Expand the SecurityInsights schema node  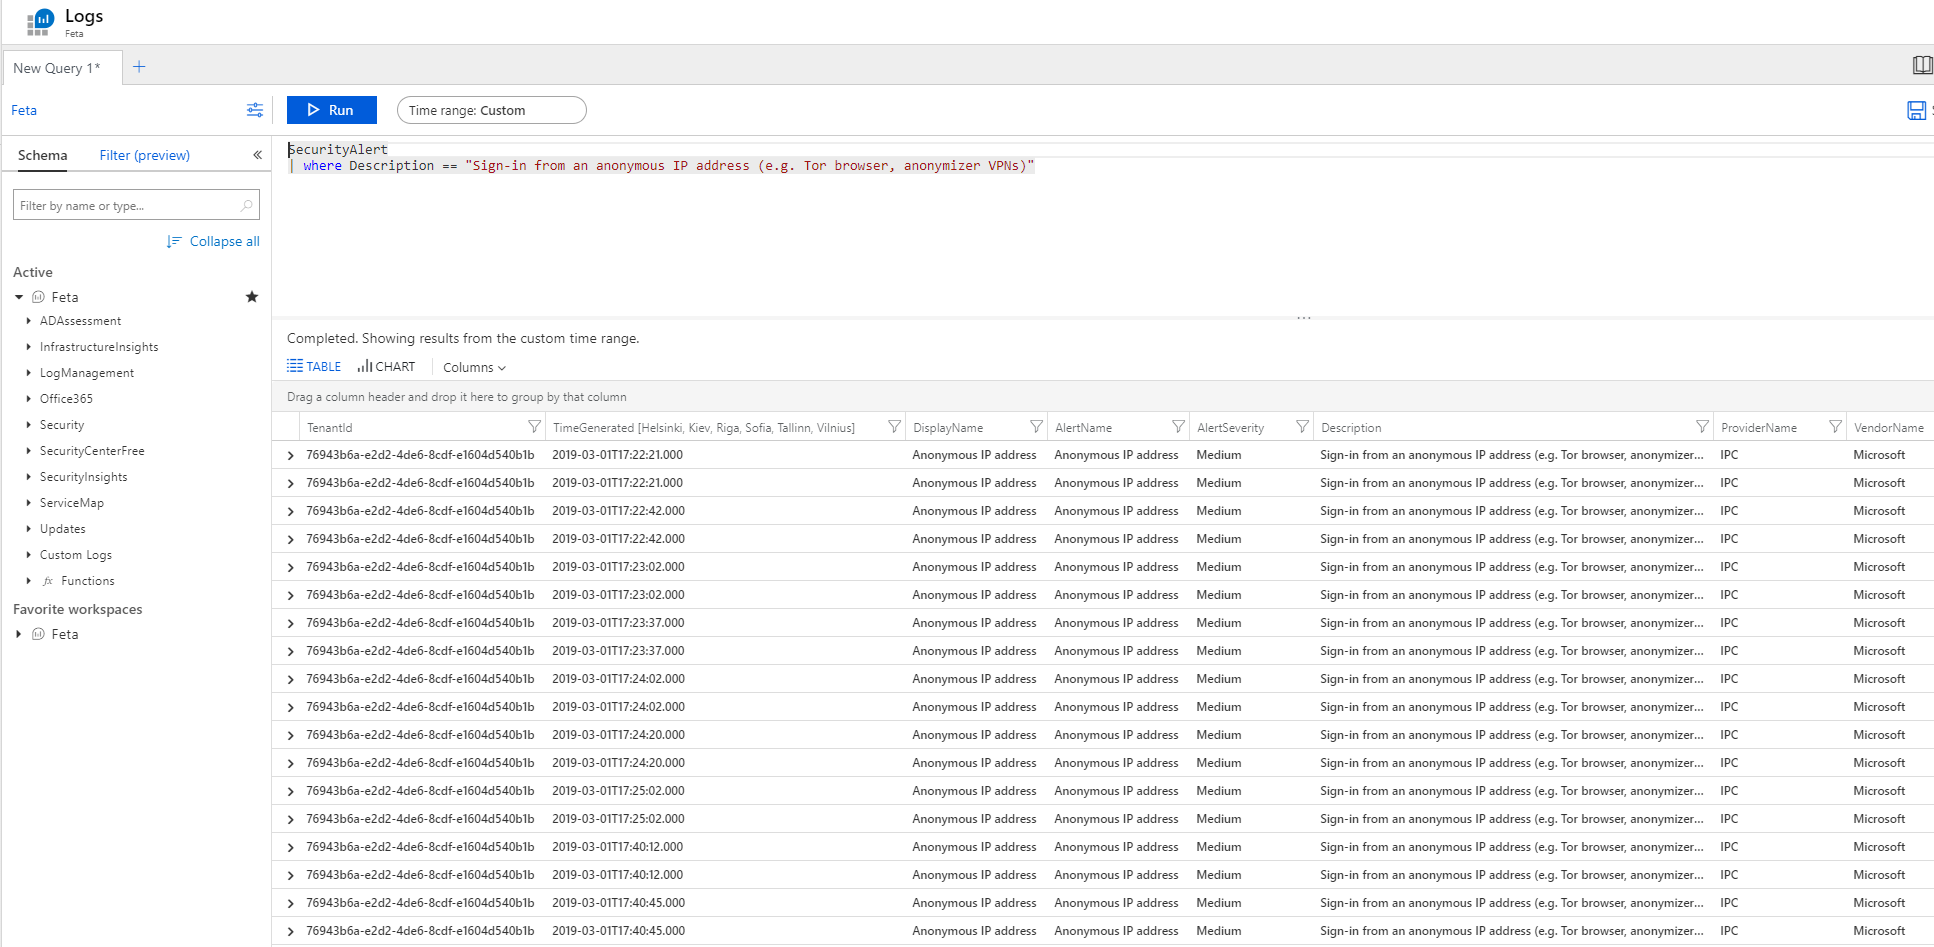point(28,477)
